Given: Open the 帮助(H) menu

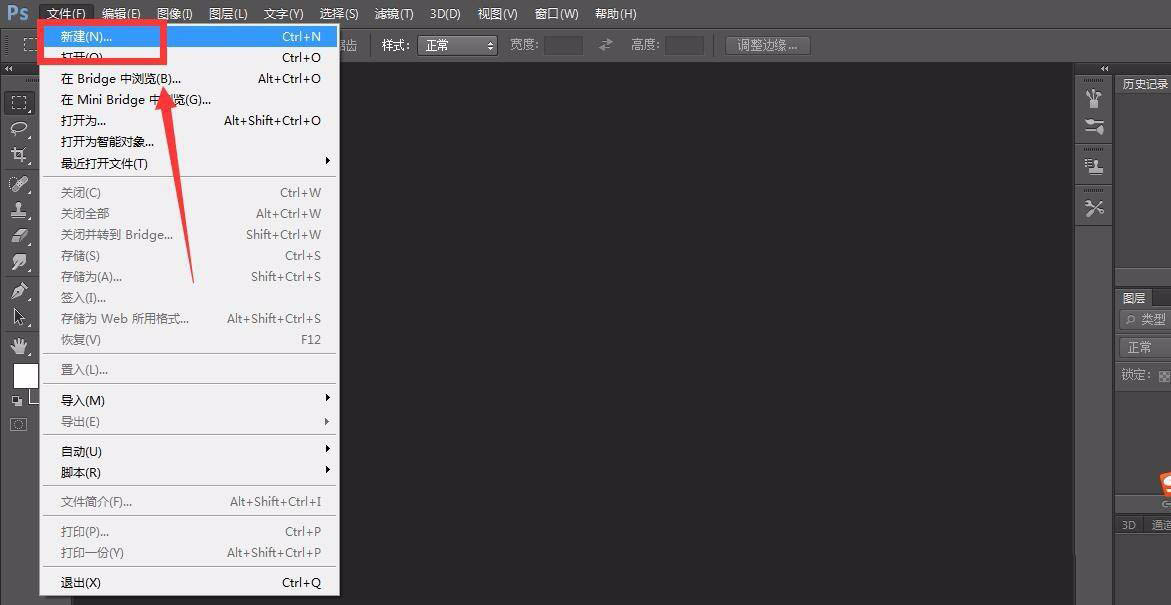Looking at the screenshot, I should click(615, 13).
